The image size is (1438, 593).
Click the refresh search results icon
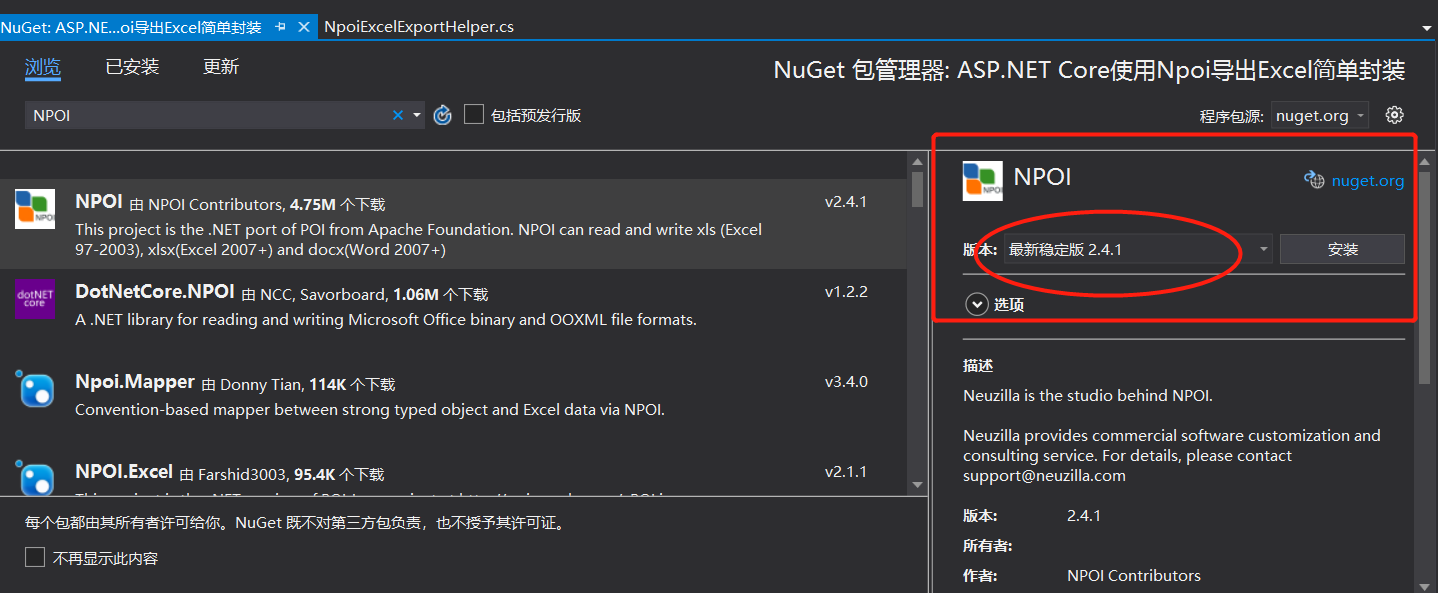(x=442, y=114)
